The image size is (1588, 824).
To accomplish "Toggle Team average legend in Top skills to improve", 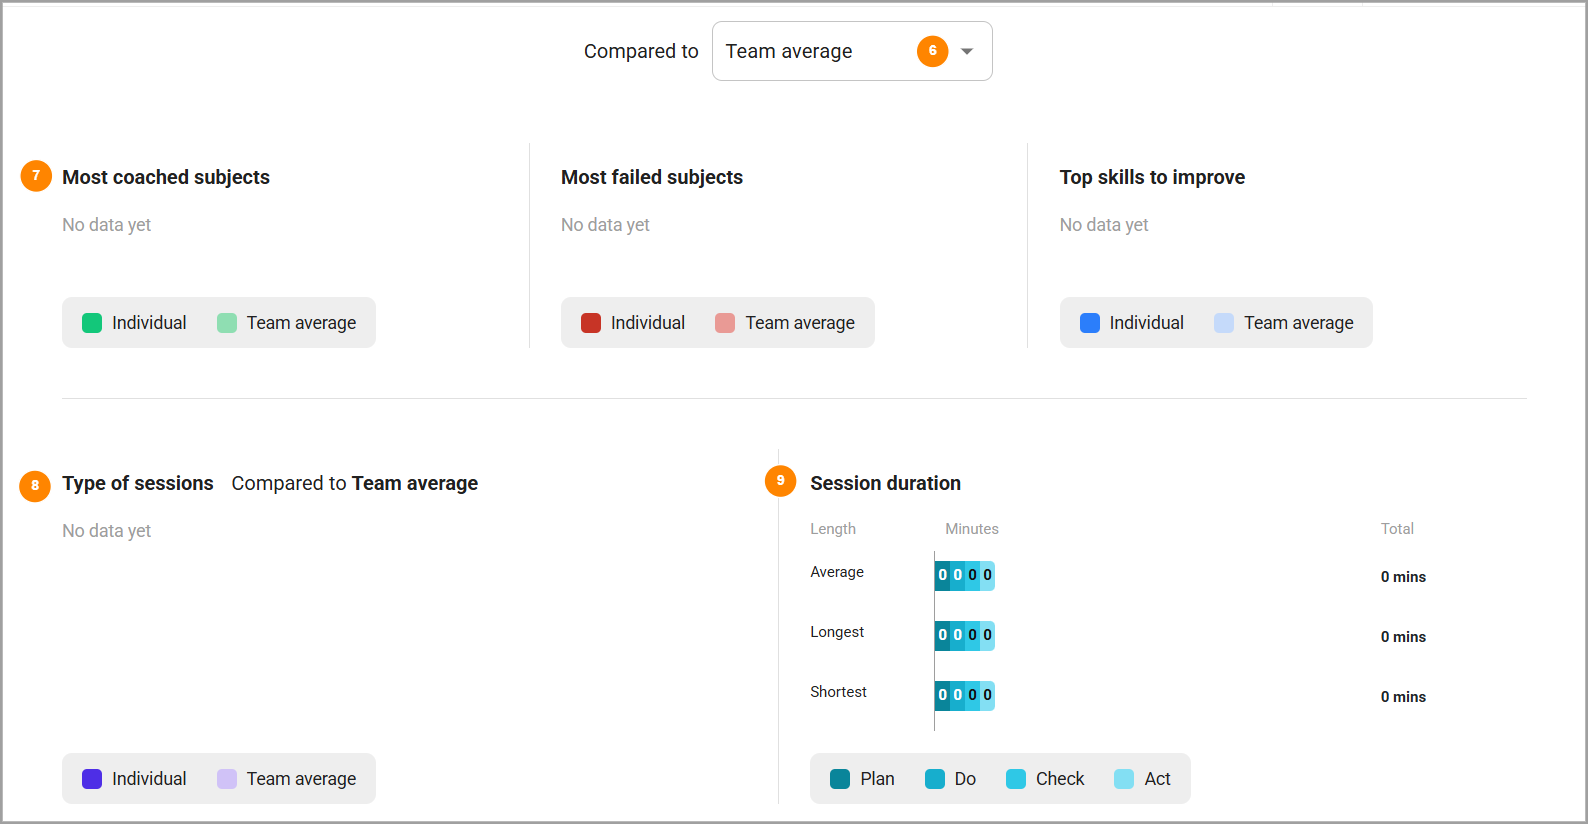I will pos(1284,323).
